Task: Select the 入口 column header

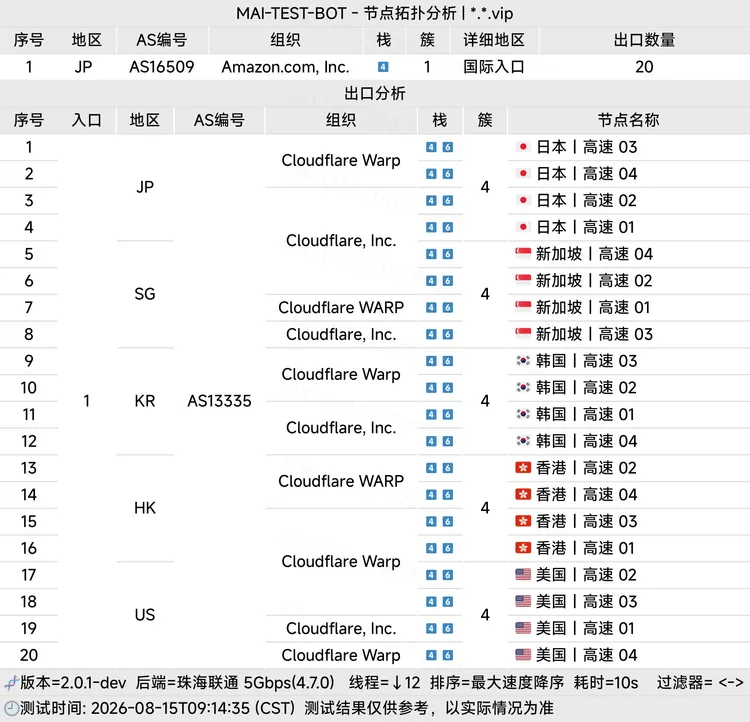Action: coord(87,120)
